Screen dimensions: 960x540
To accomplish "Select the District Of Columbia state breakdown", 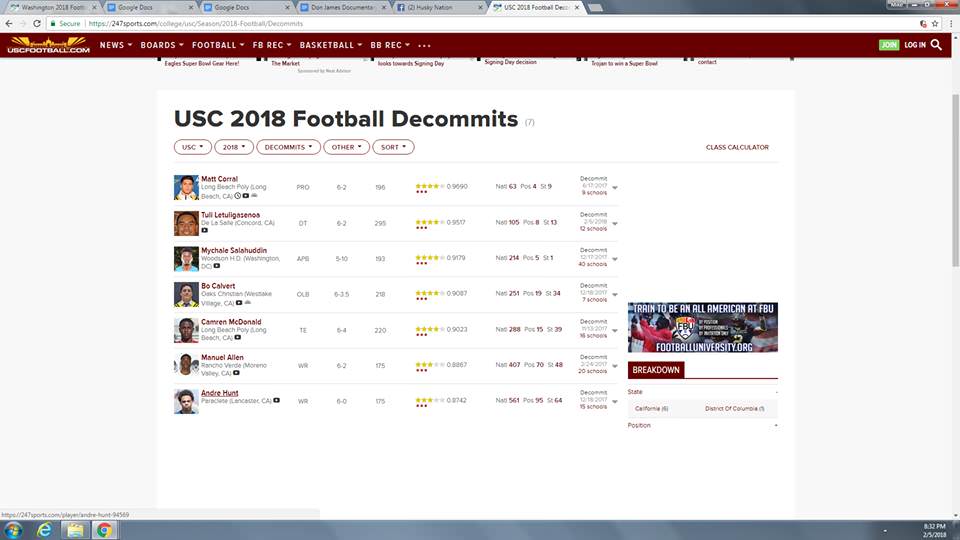I will [735, 408].
